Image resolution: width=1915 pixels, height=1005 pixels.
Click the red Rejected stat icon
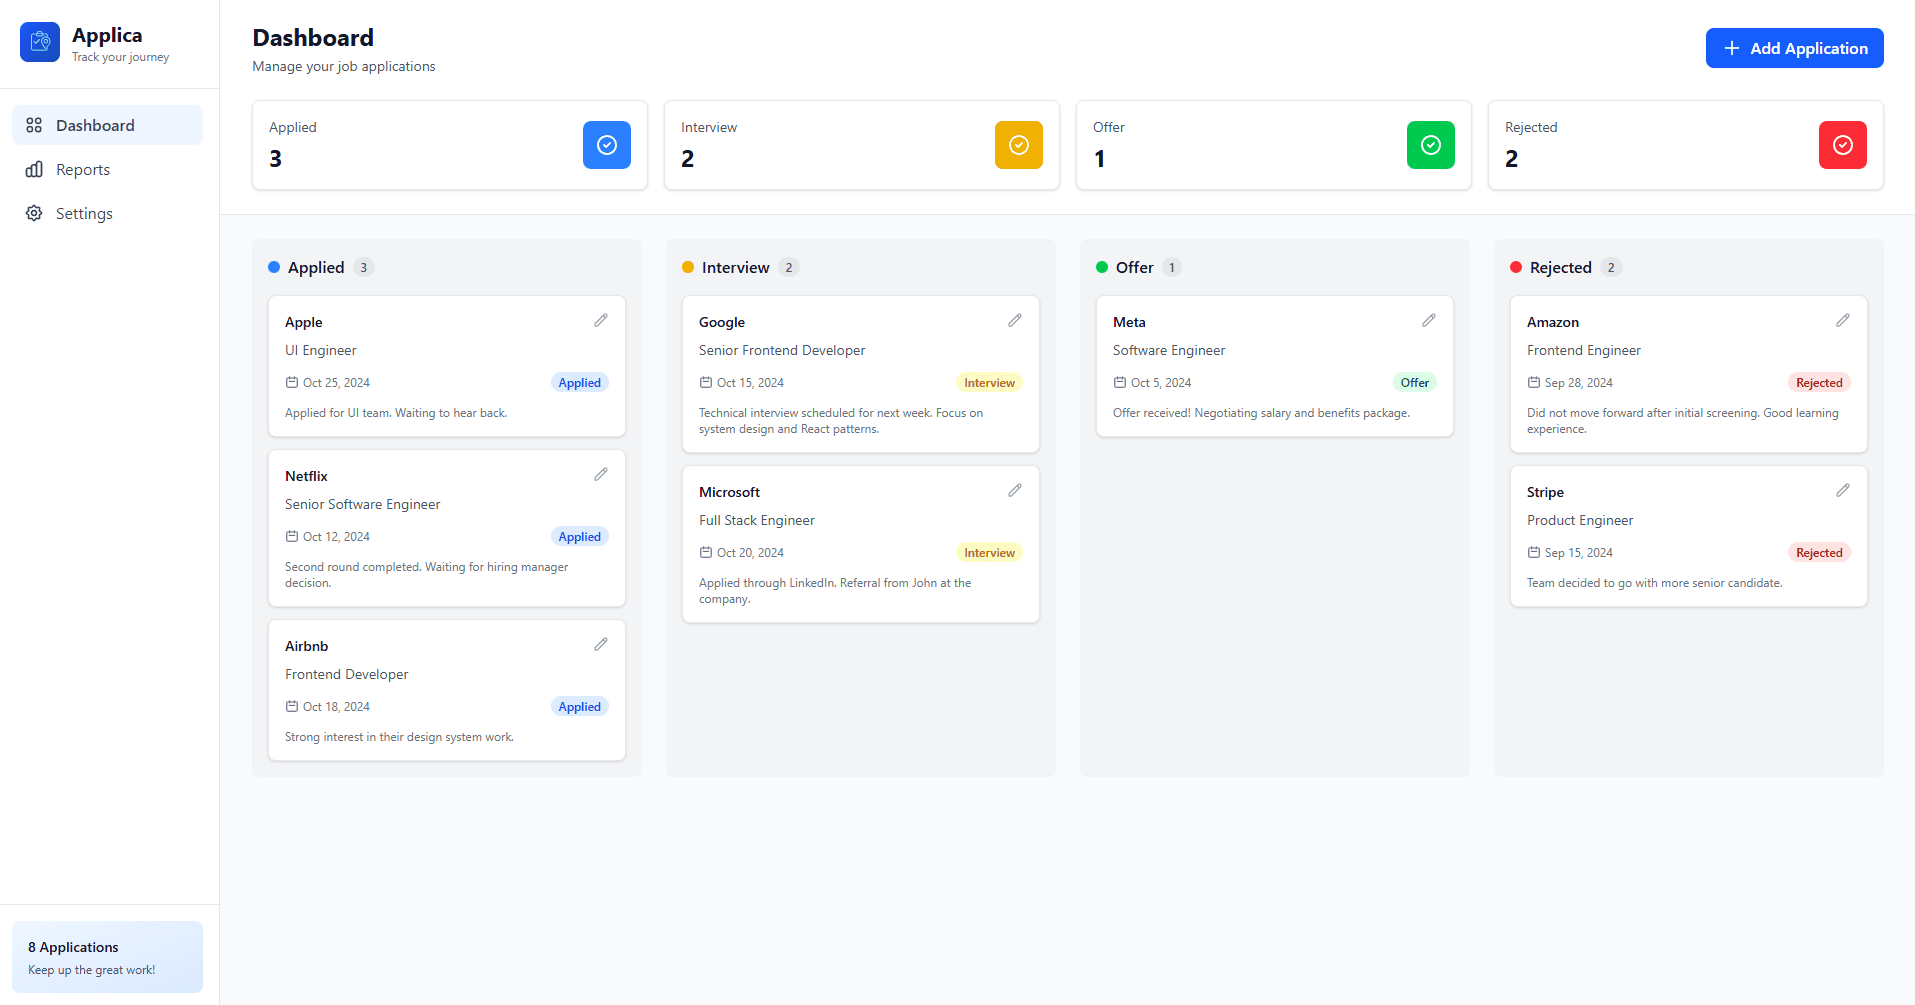tap(1842, 145)
